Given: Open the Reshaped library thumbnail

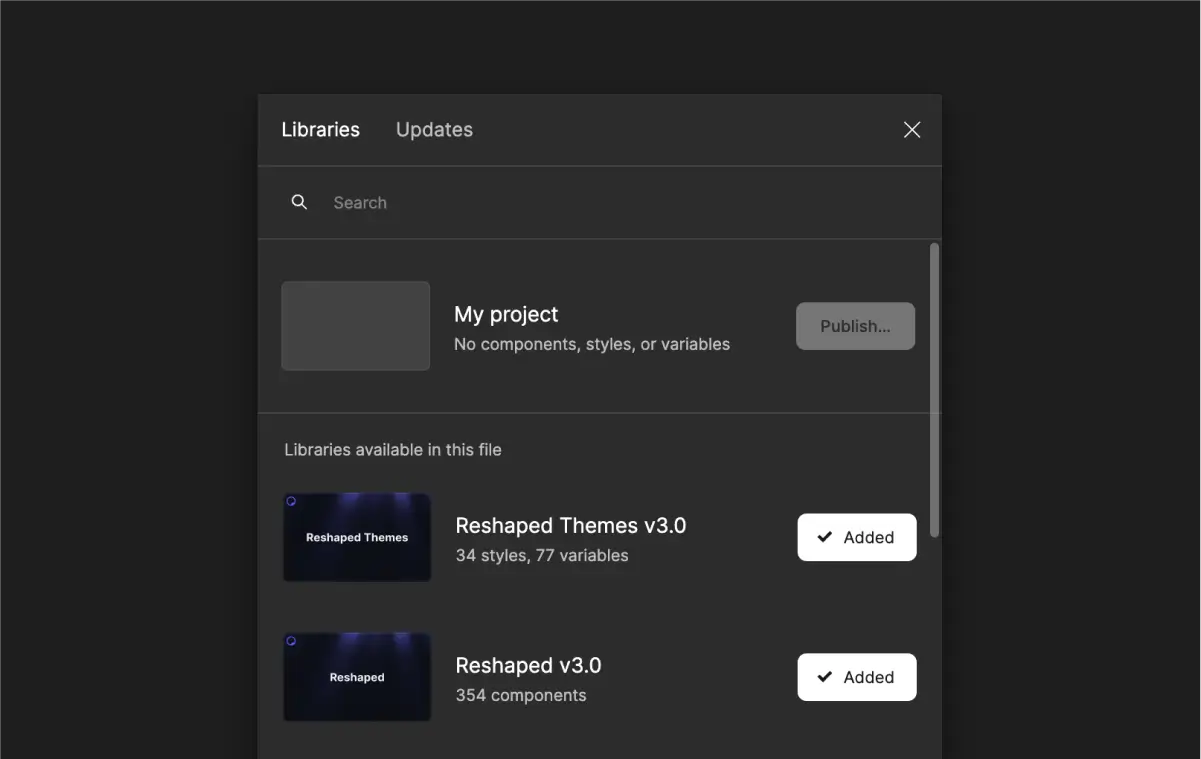Looking at the screenshot, I should [357, 677].
